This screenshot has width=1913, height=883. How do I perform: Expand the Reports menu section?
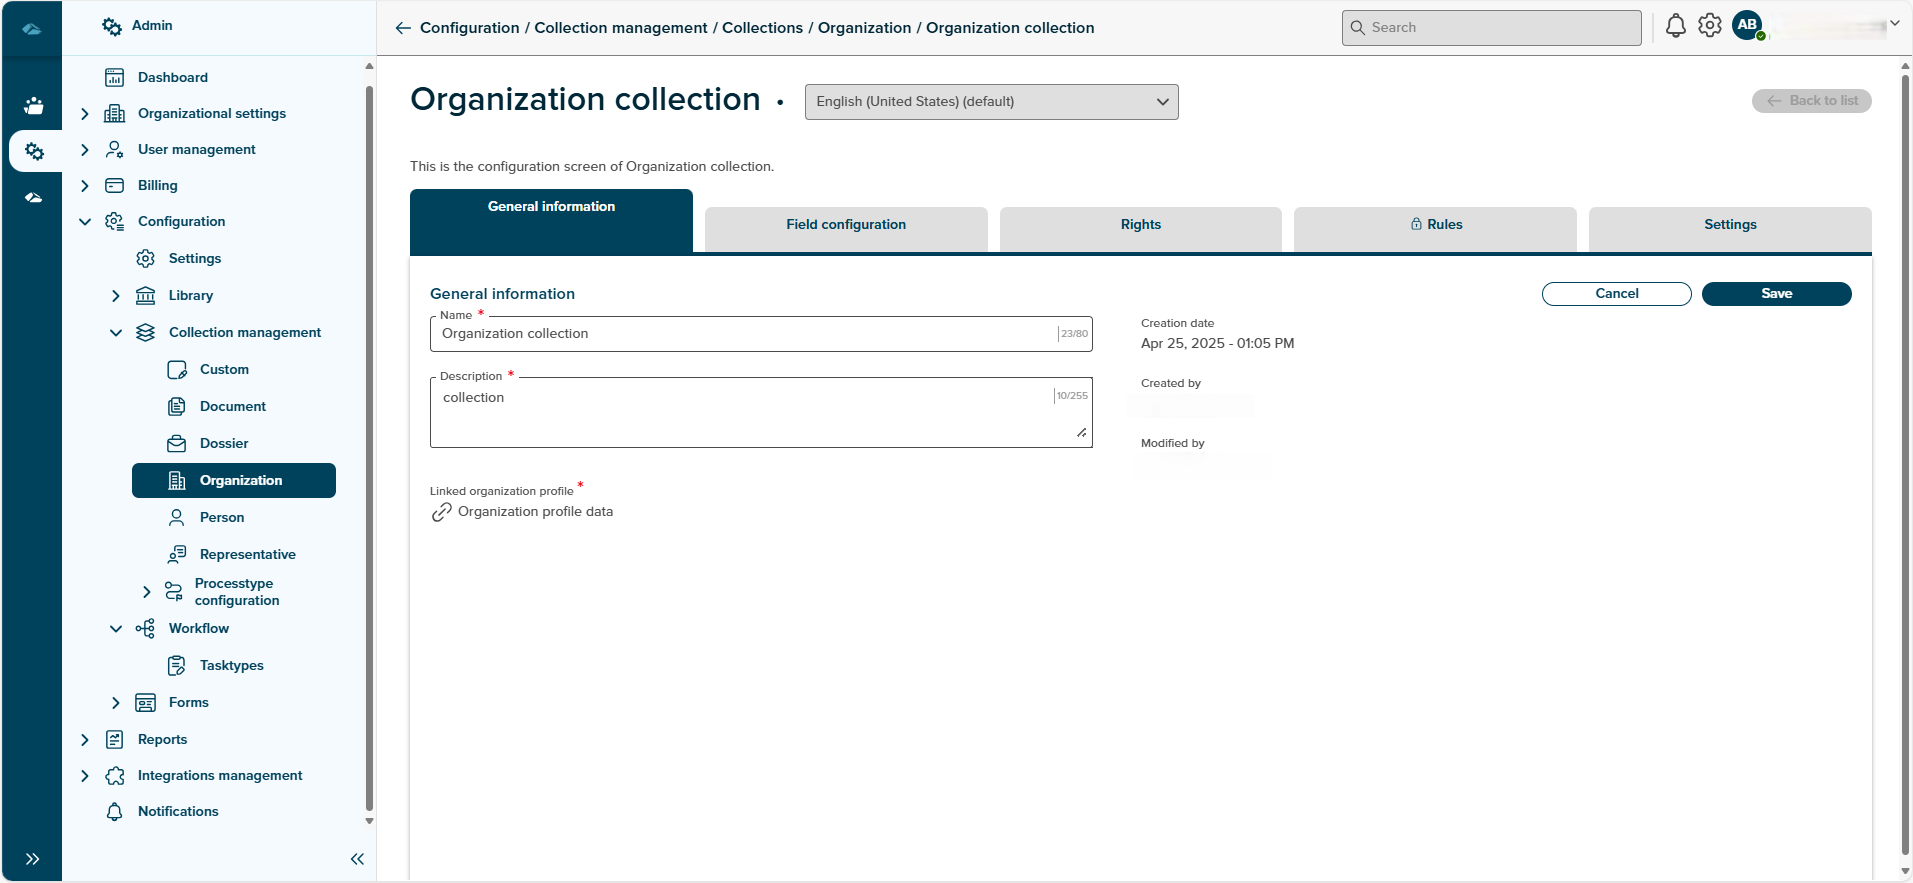(85, 740)
